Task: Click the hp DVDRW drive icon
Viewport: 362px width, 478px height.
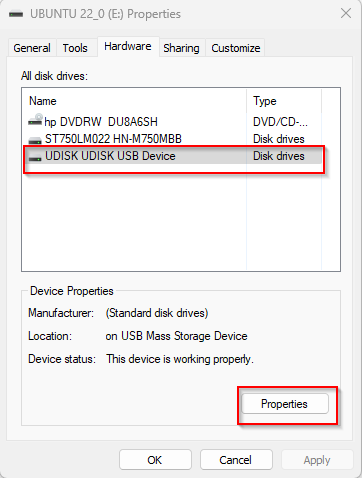Action: [35, 120]
